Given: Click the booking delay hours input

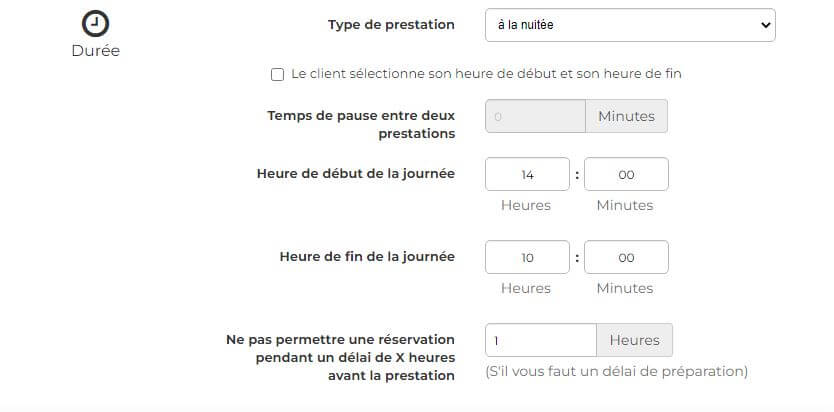Looking at the screenshot, I should (540, 340).
